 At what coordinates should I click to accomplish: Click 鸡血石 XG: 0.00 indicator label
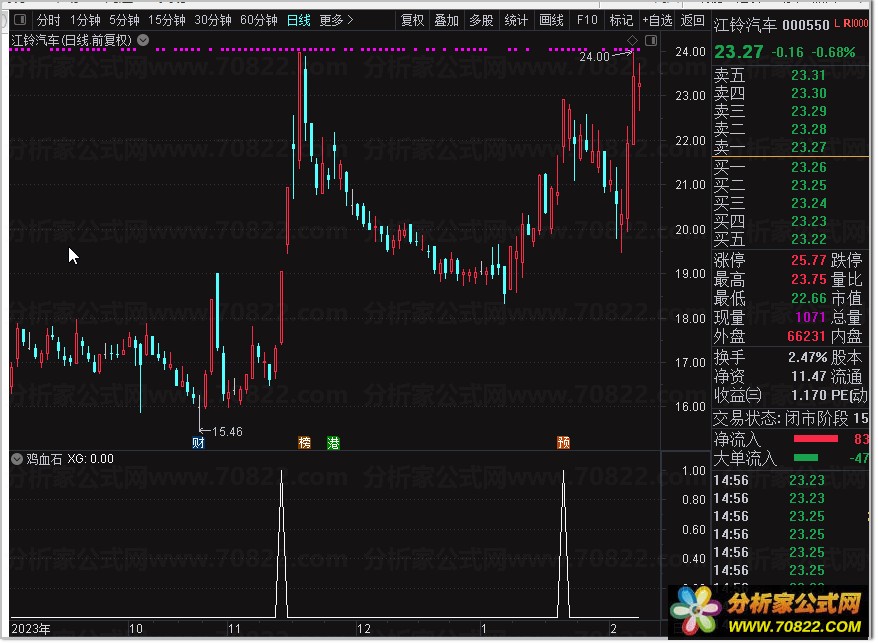[70, 459]
